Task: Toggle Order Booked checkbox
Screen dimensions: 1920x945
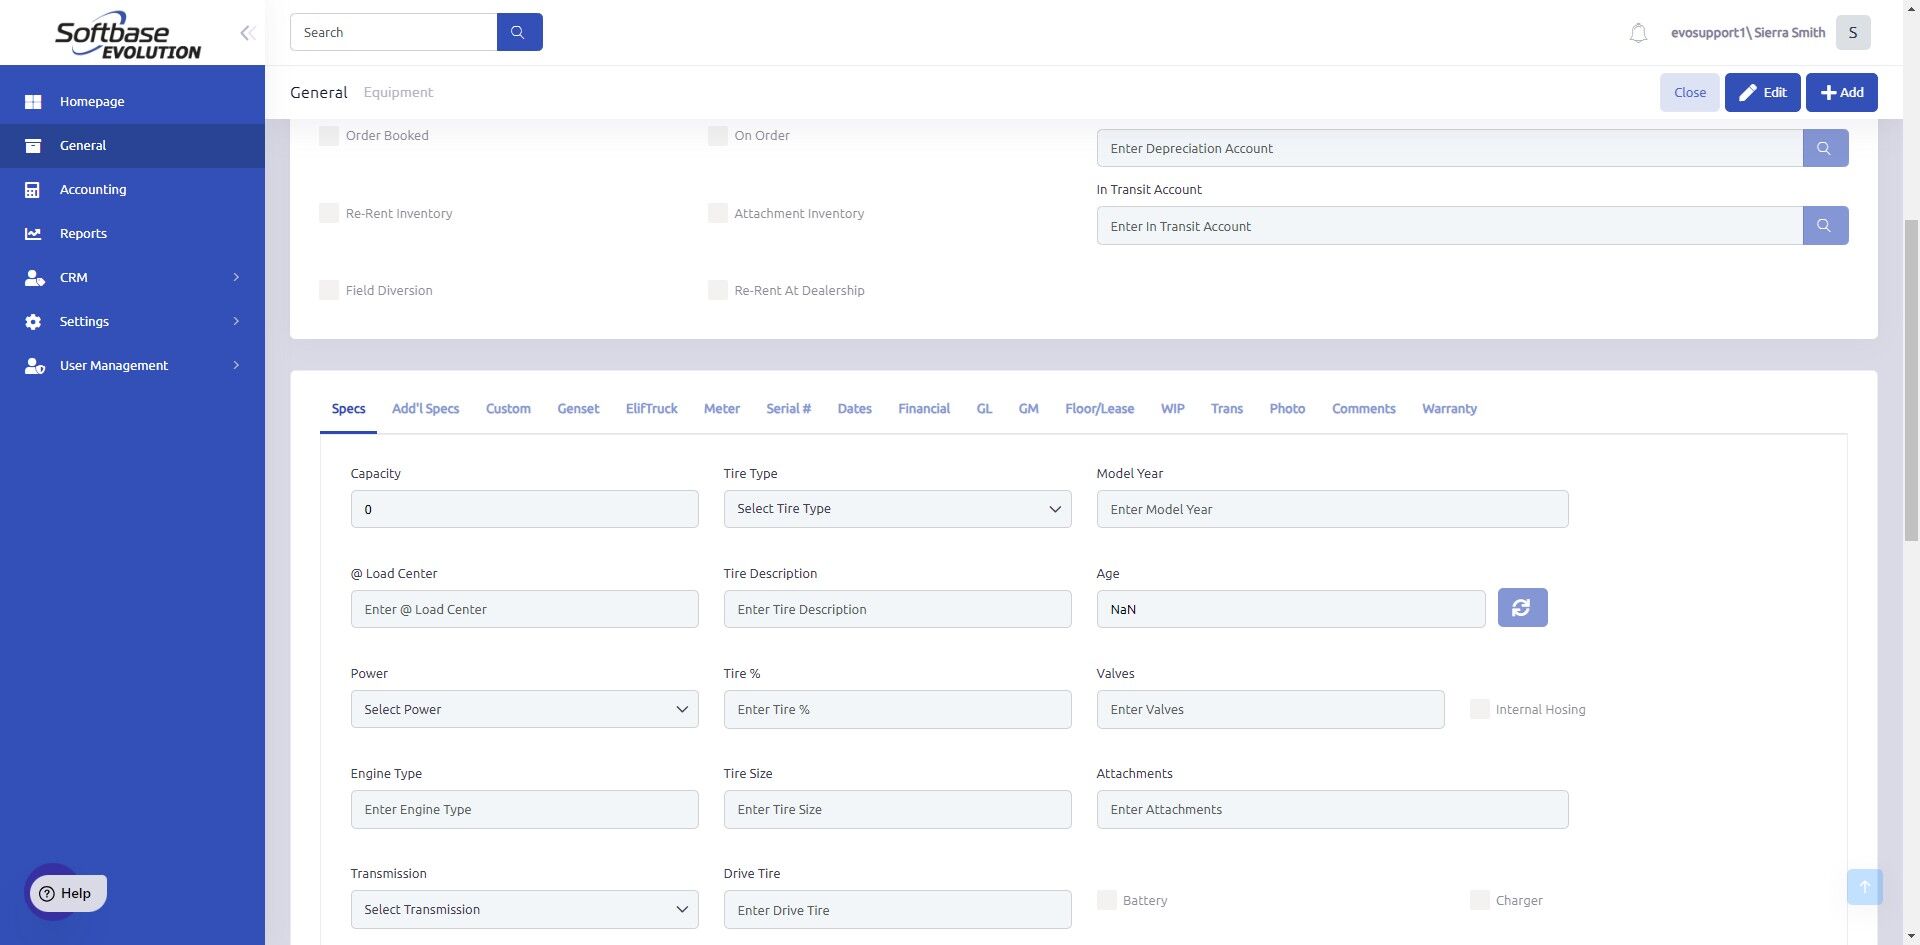Action: coord(328,135)
